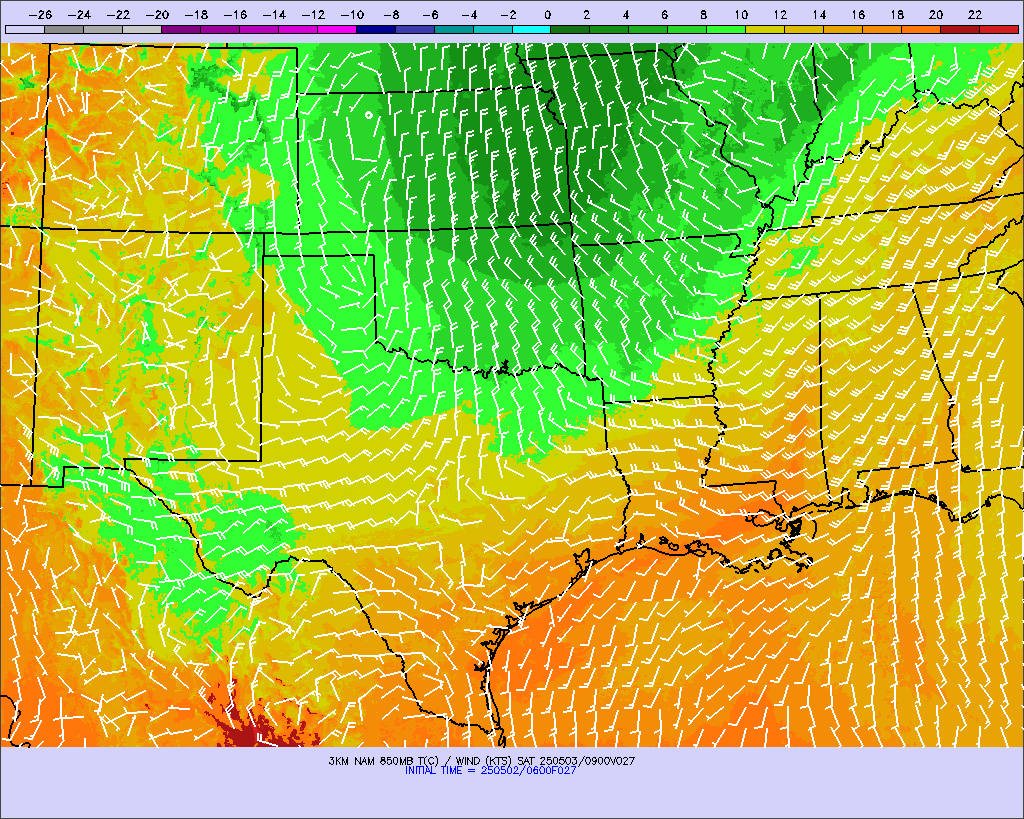1024x819 pixels.
Task: Click the dark purple swatch between -20 and -18
Action: [x=181, y=29]
